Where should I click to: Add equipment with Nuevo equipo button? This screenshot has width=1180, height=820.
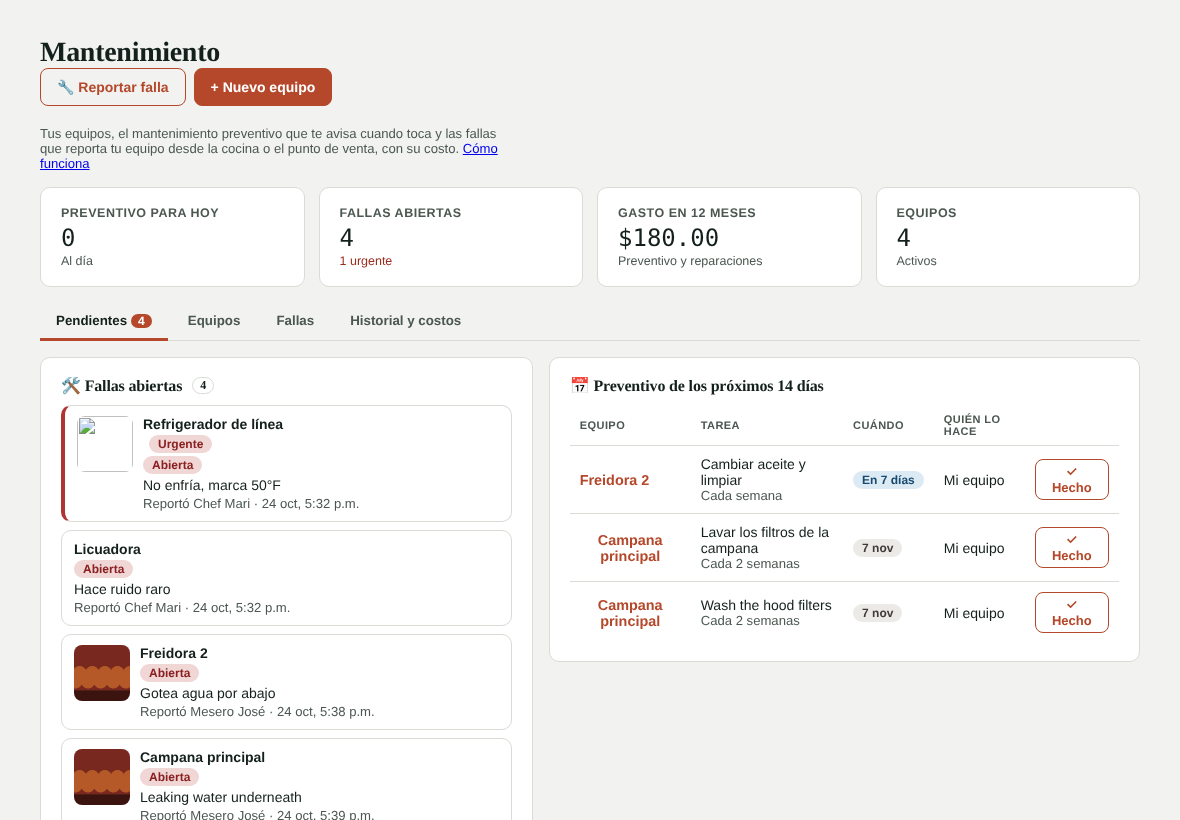263,87
